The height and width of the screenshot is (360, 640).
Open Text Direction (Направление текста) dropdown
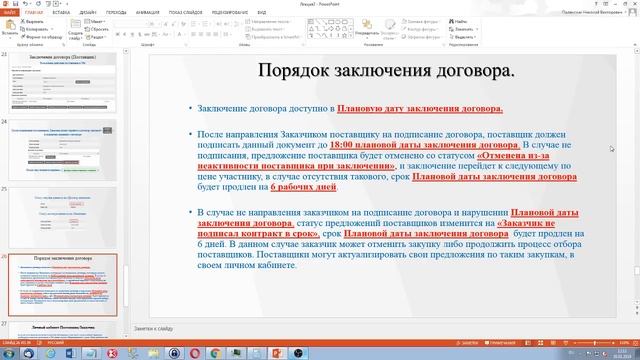point(269,21)
